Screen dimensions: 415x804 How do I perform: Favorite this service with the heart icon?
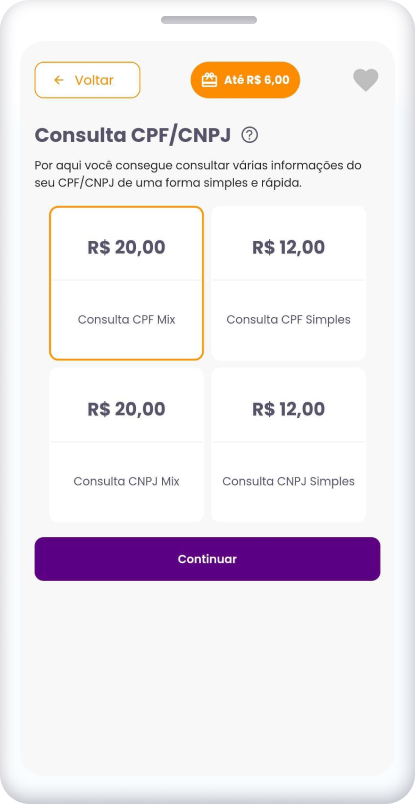click(x=366, y=80)
